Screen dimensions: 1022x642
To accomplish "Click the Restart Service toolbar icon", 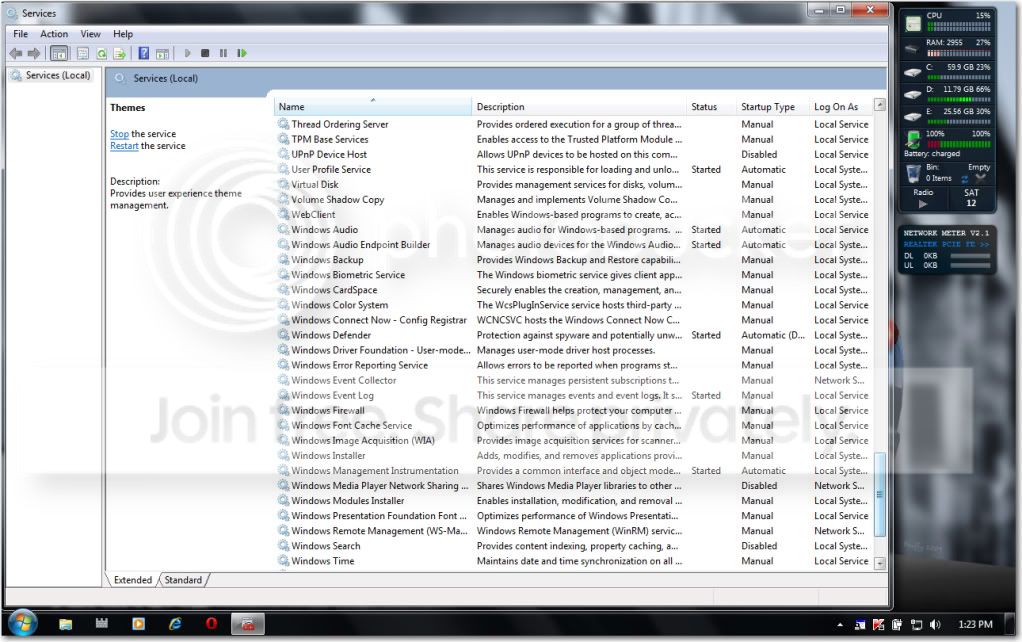I will click(x=242, y=53).
